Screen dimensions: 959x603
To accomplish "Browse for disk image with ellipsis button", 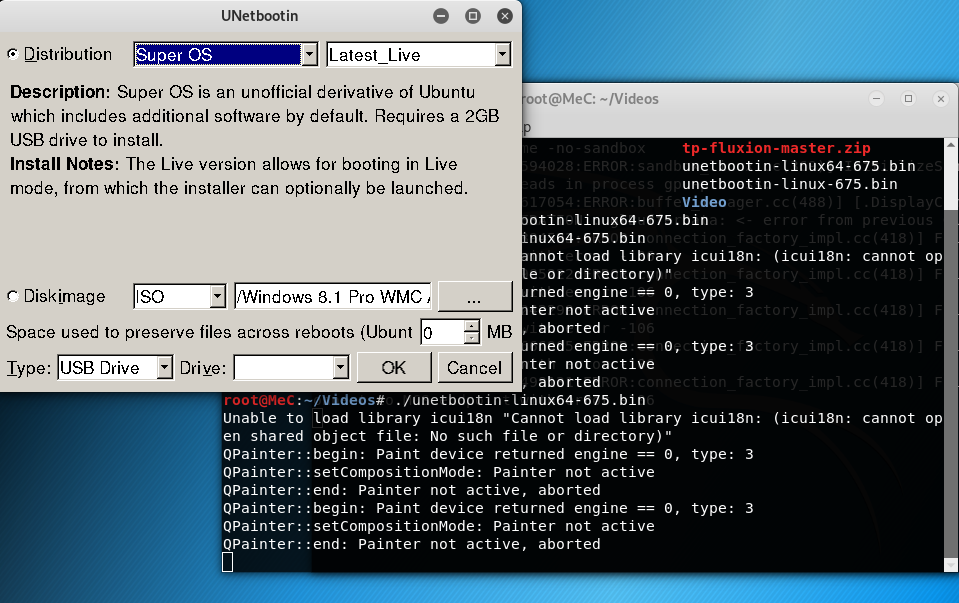I will 475,297.
